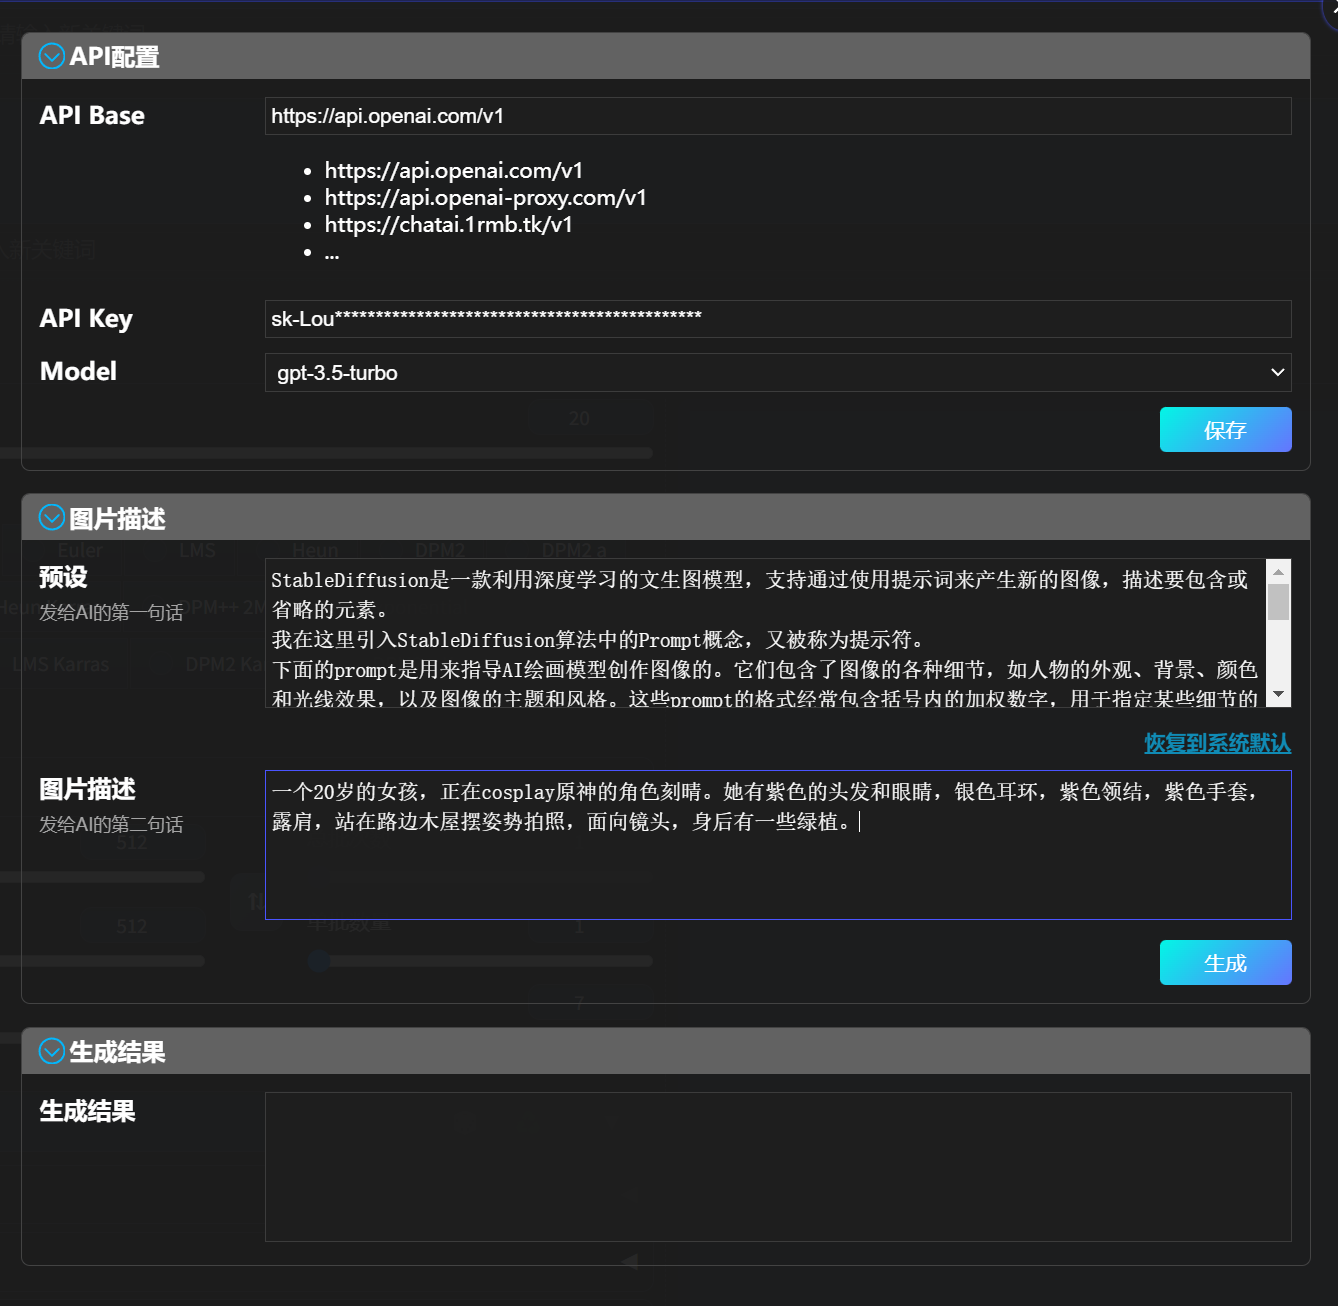Click the https://chatai.1rmb.tk/v1 suggestion
1338x1306 pixels.
click(x=448, y=225)
